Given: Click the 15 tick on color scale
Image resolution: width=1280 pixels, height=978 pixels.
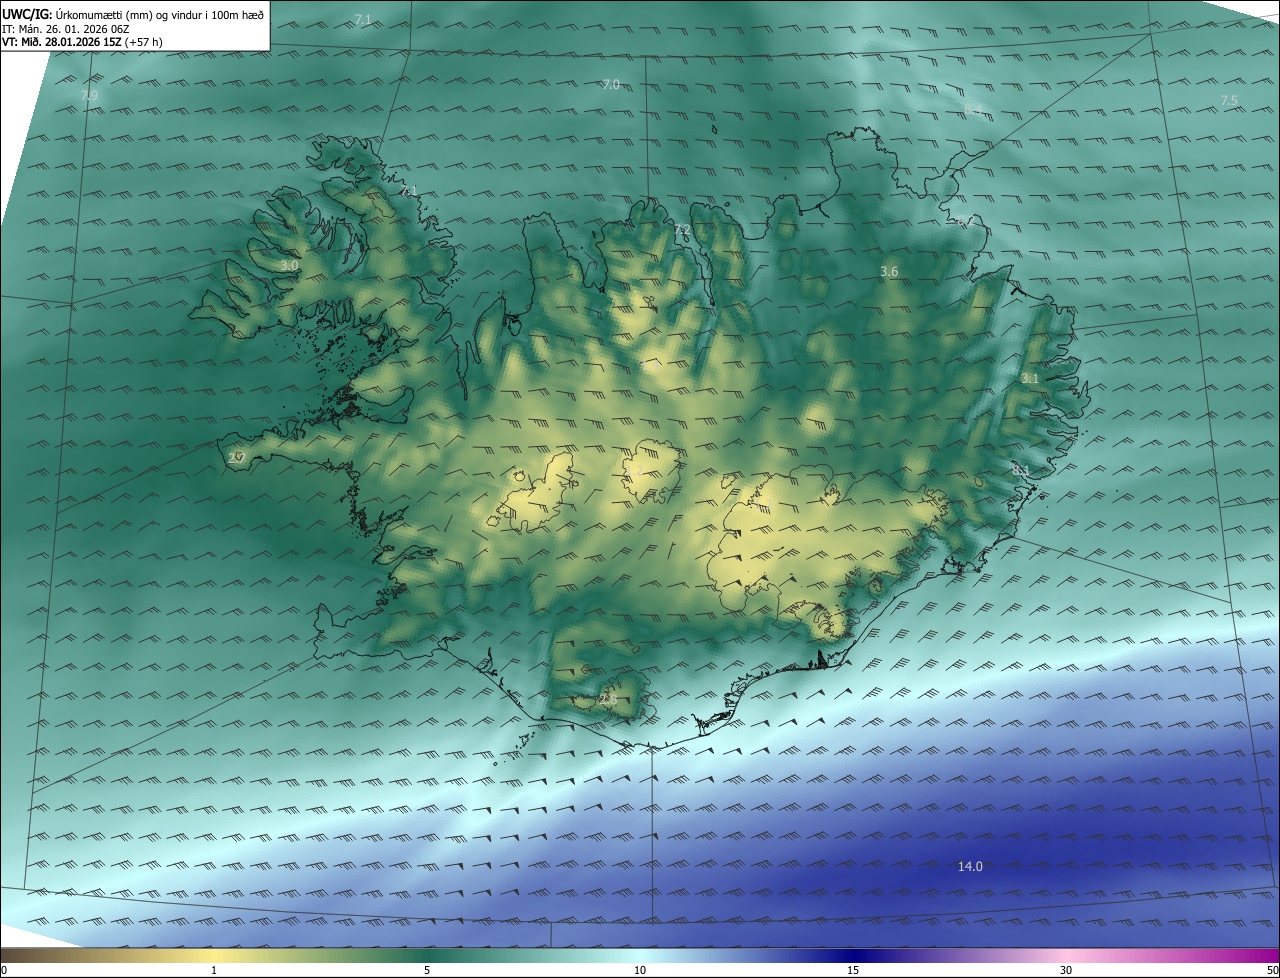Looking at the screenshot, I should [x=853, y=970].
